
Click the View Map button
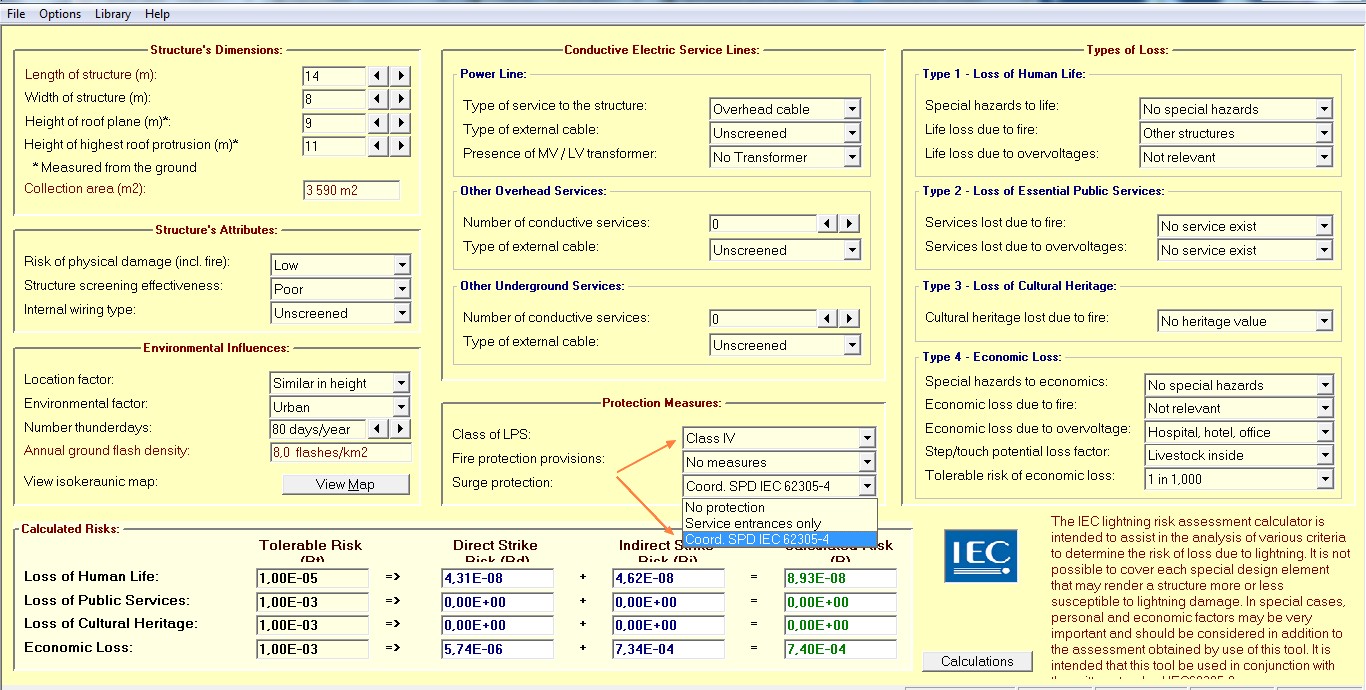pyautogui.click(x=346, y=484)
